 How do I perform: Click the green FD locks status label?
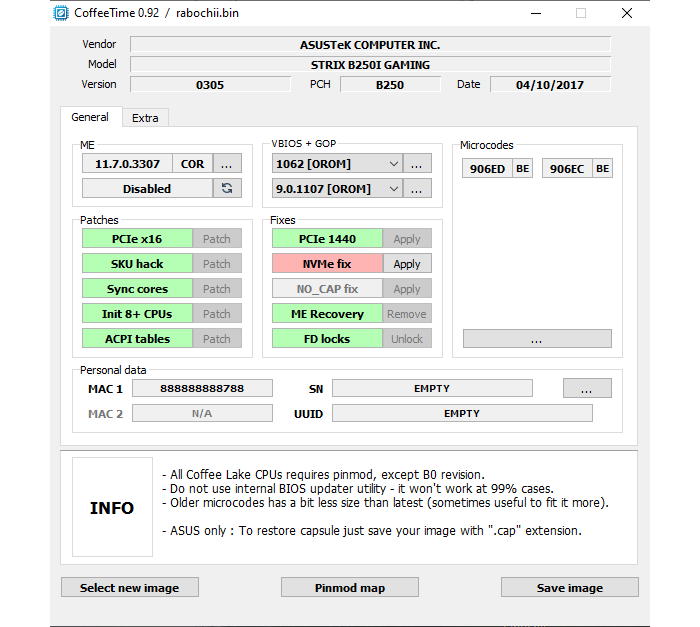(327, 339)
